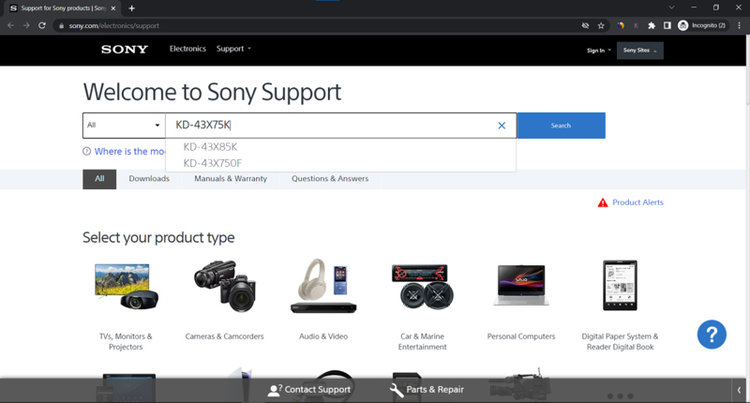Select Audio & Video product image
Image resolution: width=750 pixels, height=403 pixels.
click(324, 286)
